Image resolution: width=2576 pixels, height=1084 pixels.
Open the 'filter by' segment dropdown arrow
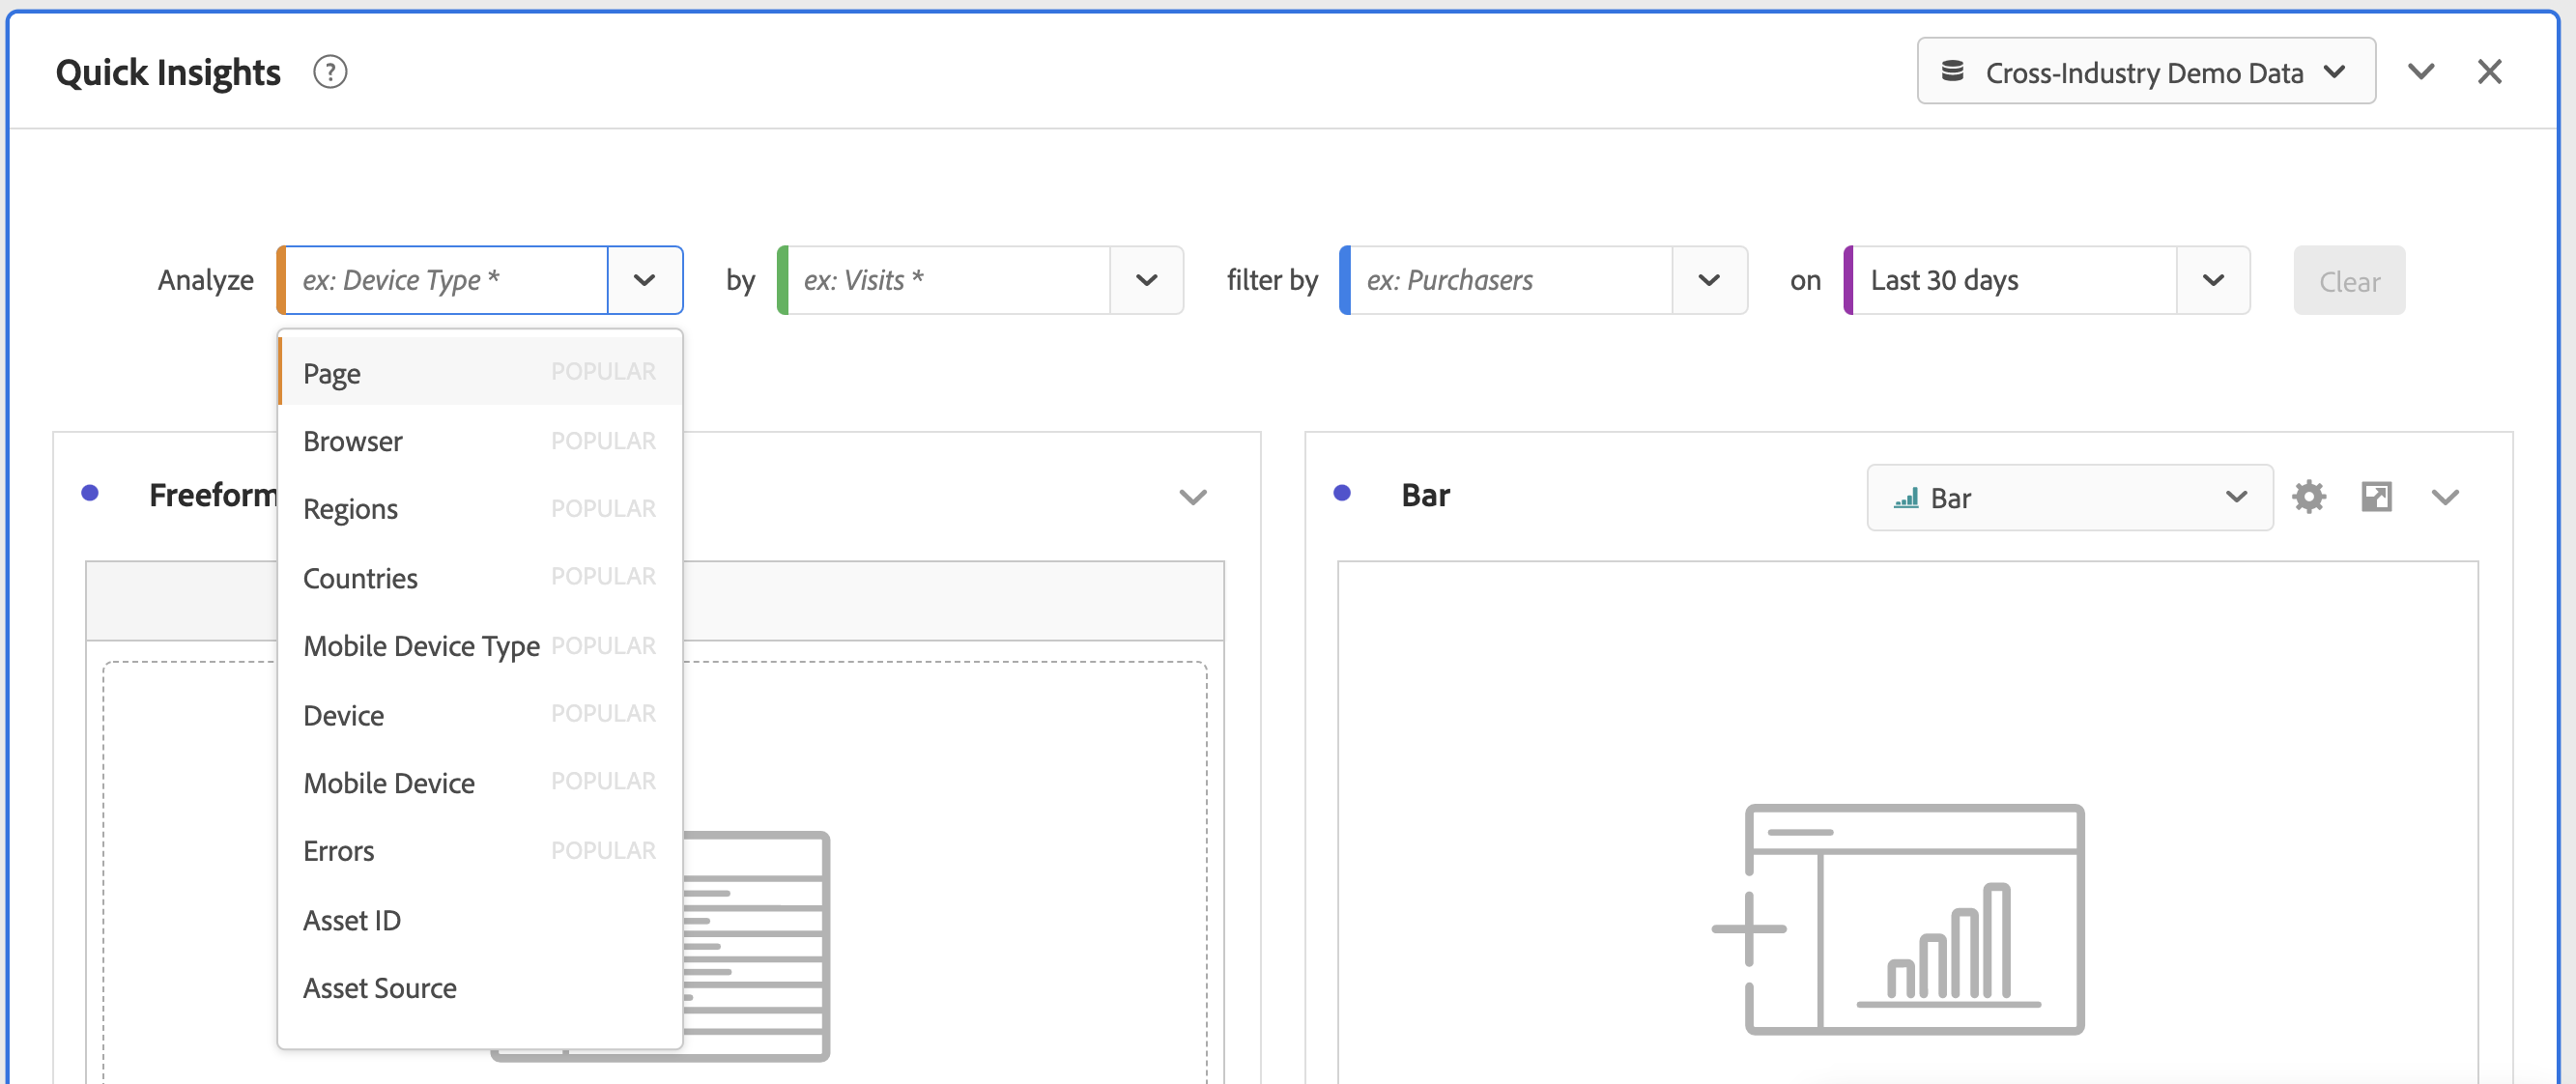tap(1708, 280)
